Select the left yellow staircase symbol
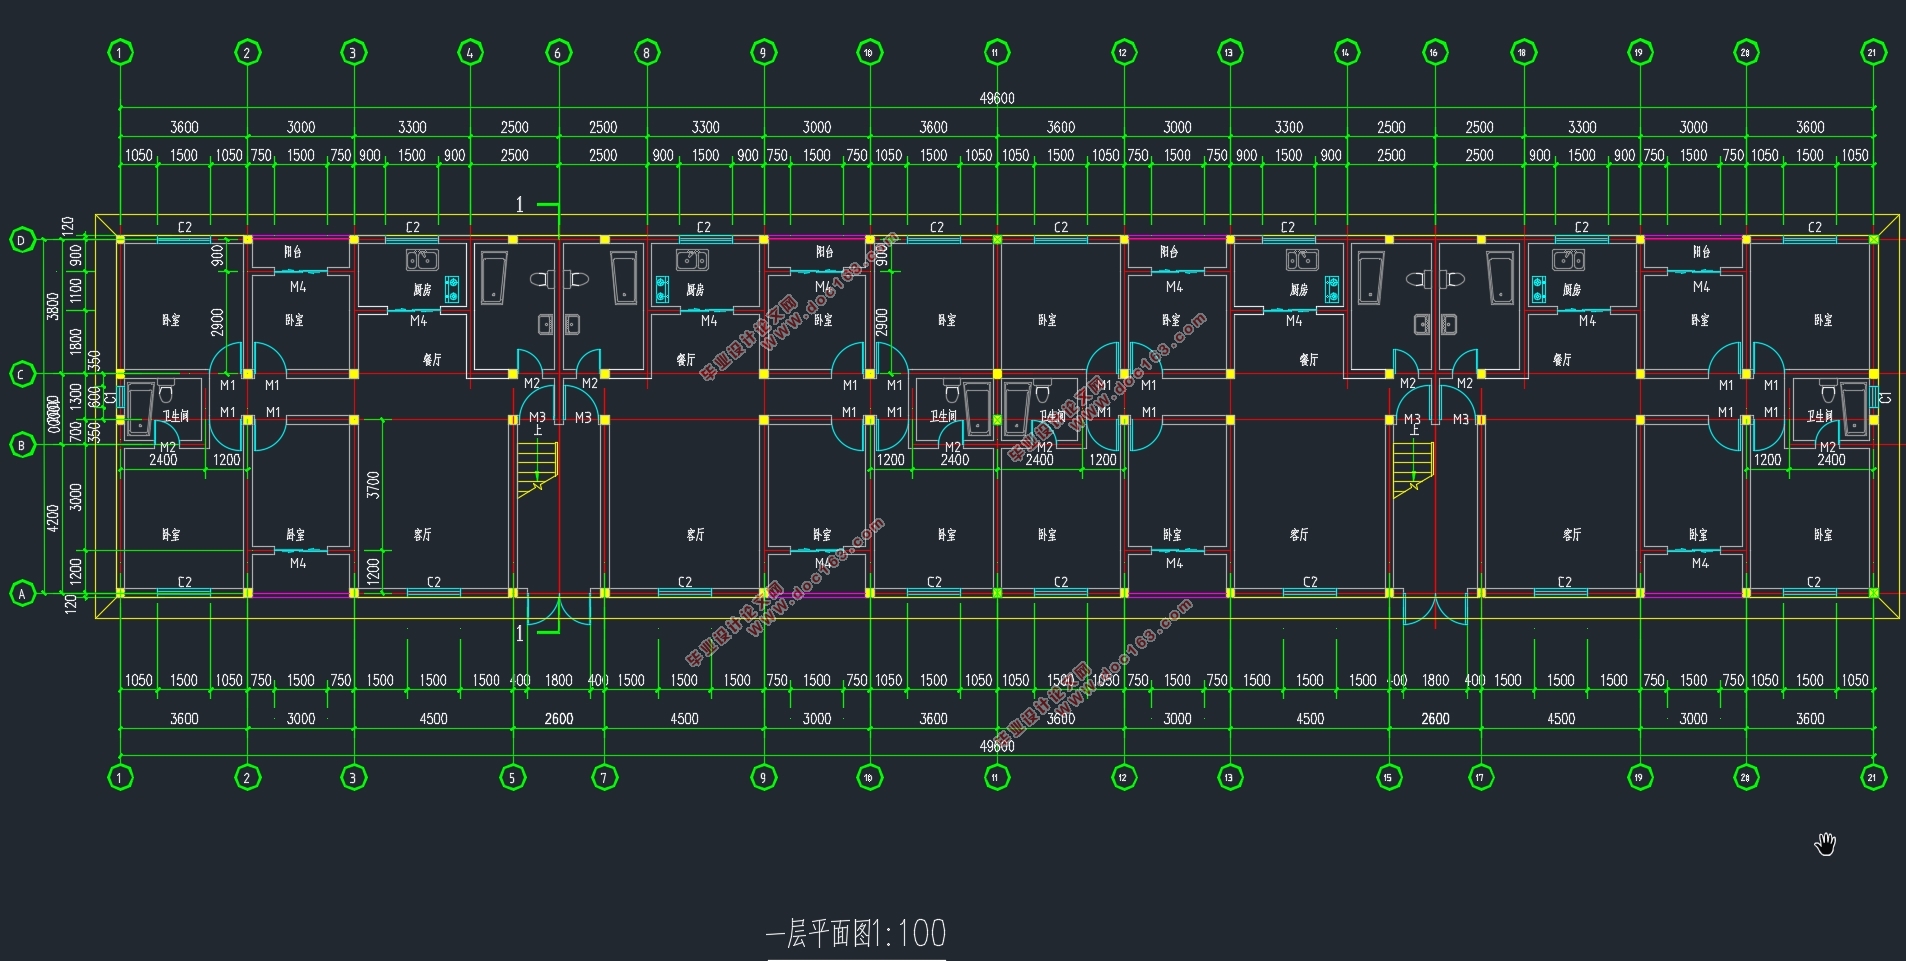Viewport: 1906px width, 961px height. (x=537, y=469)
